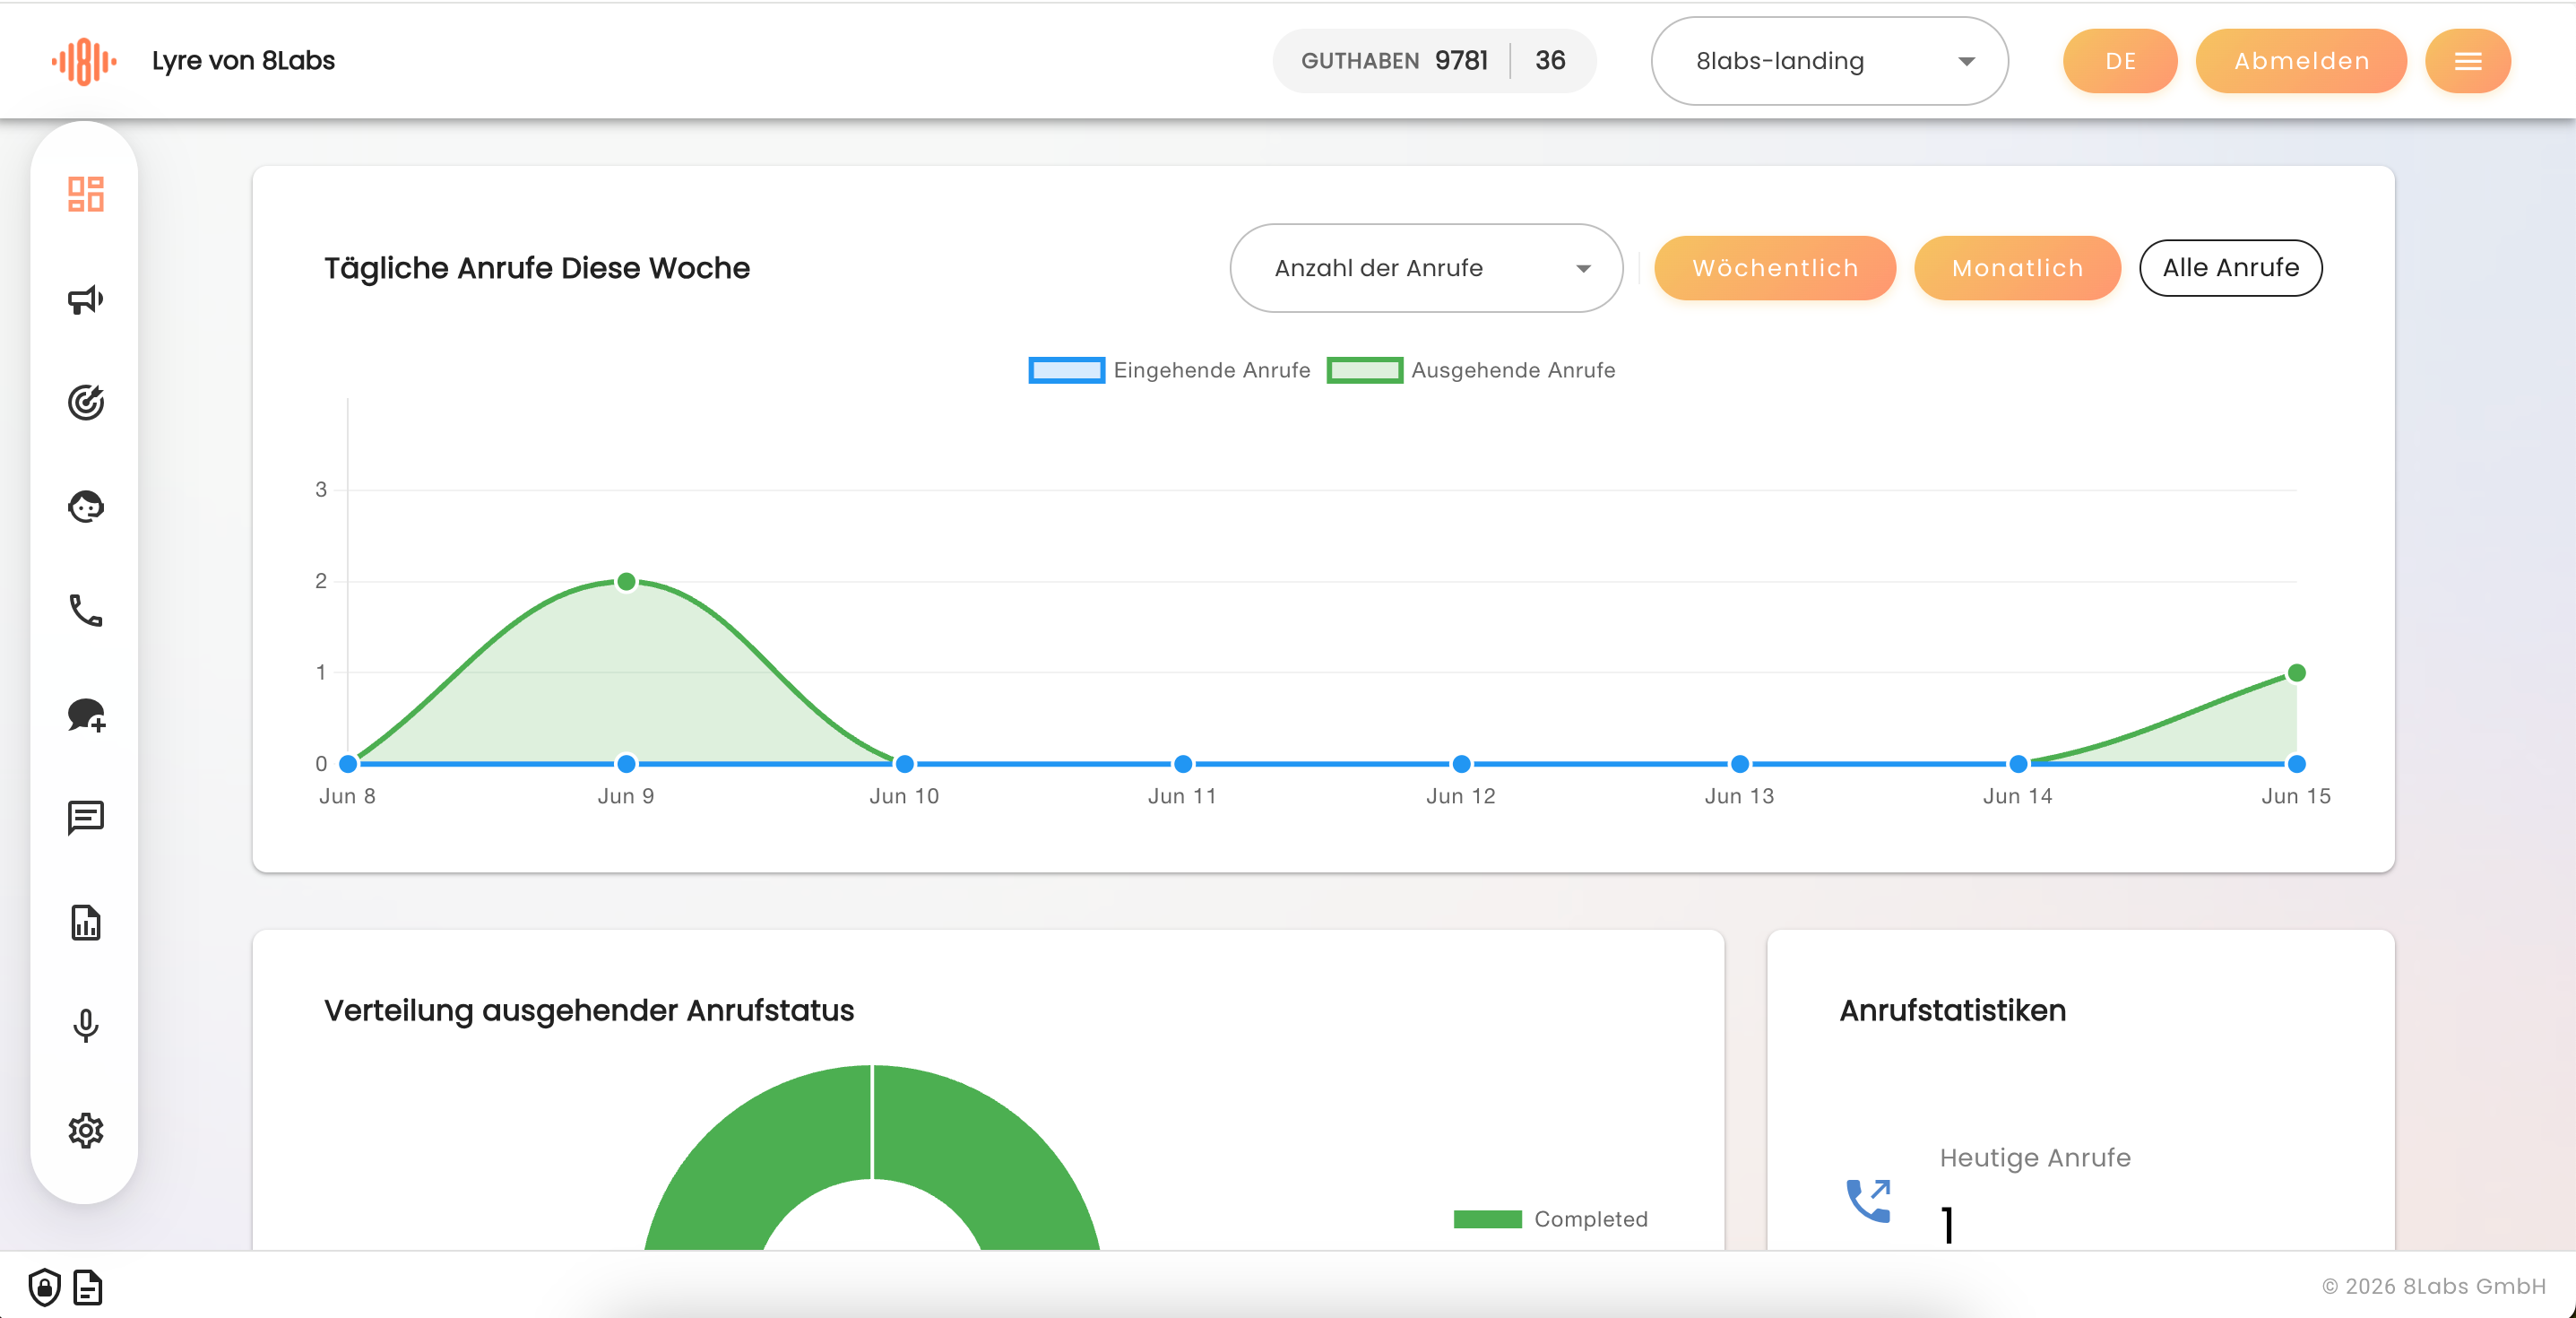This screenshot has height=1318, width=2576.
Task: Click the privacy shield icon in footer
Action: click(x=44, y=1287)
